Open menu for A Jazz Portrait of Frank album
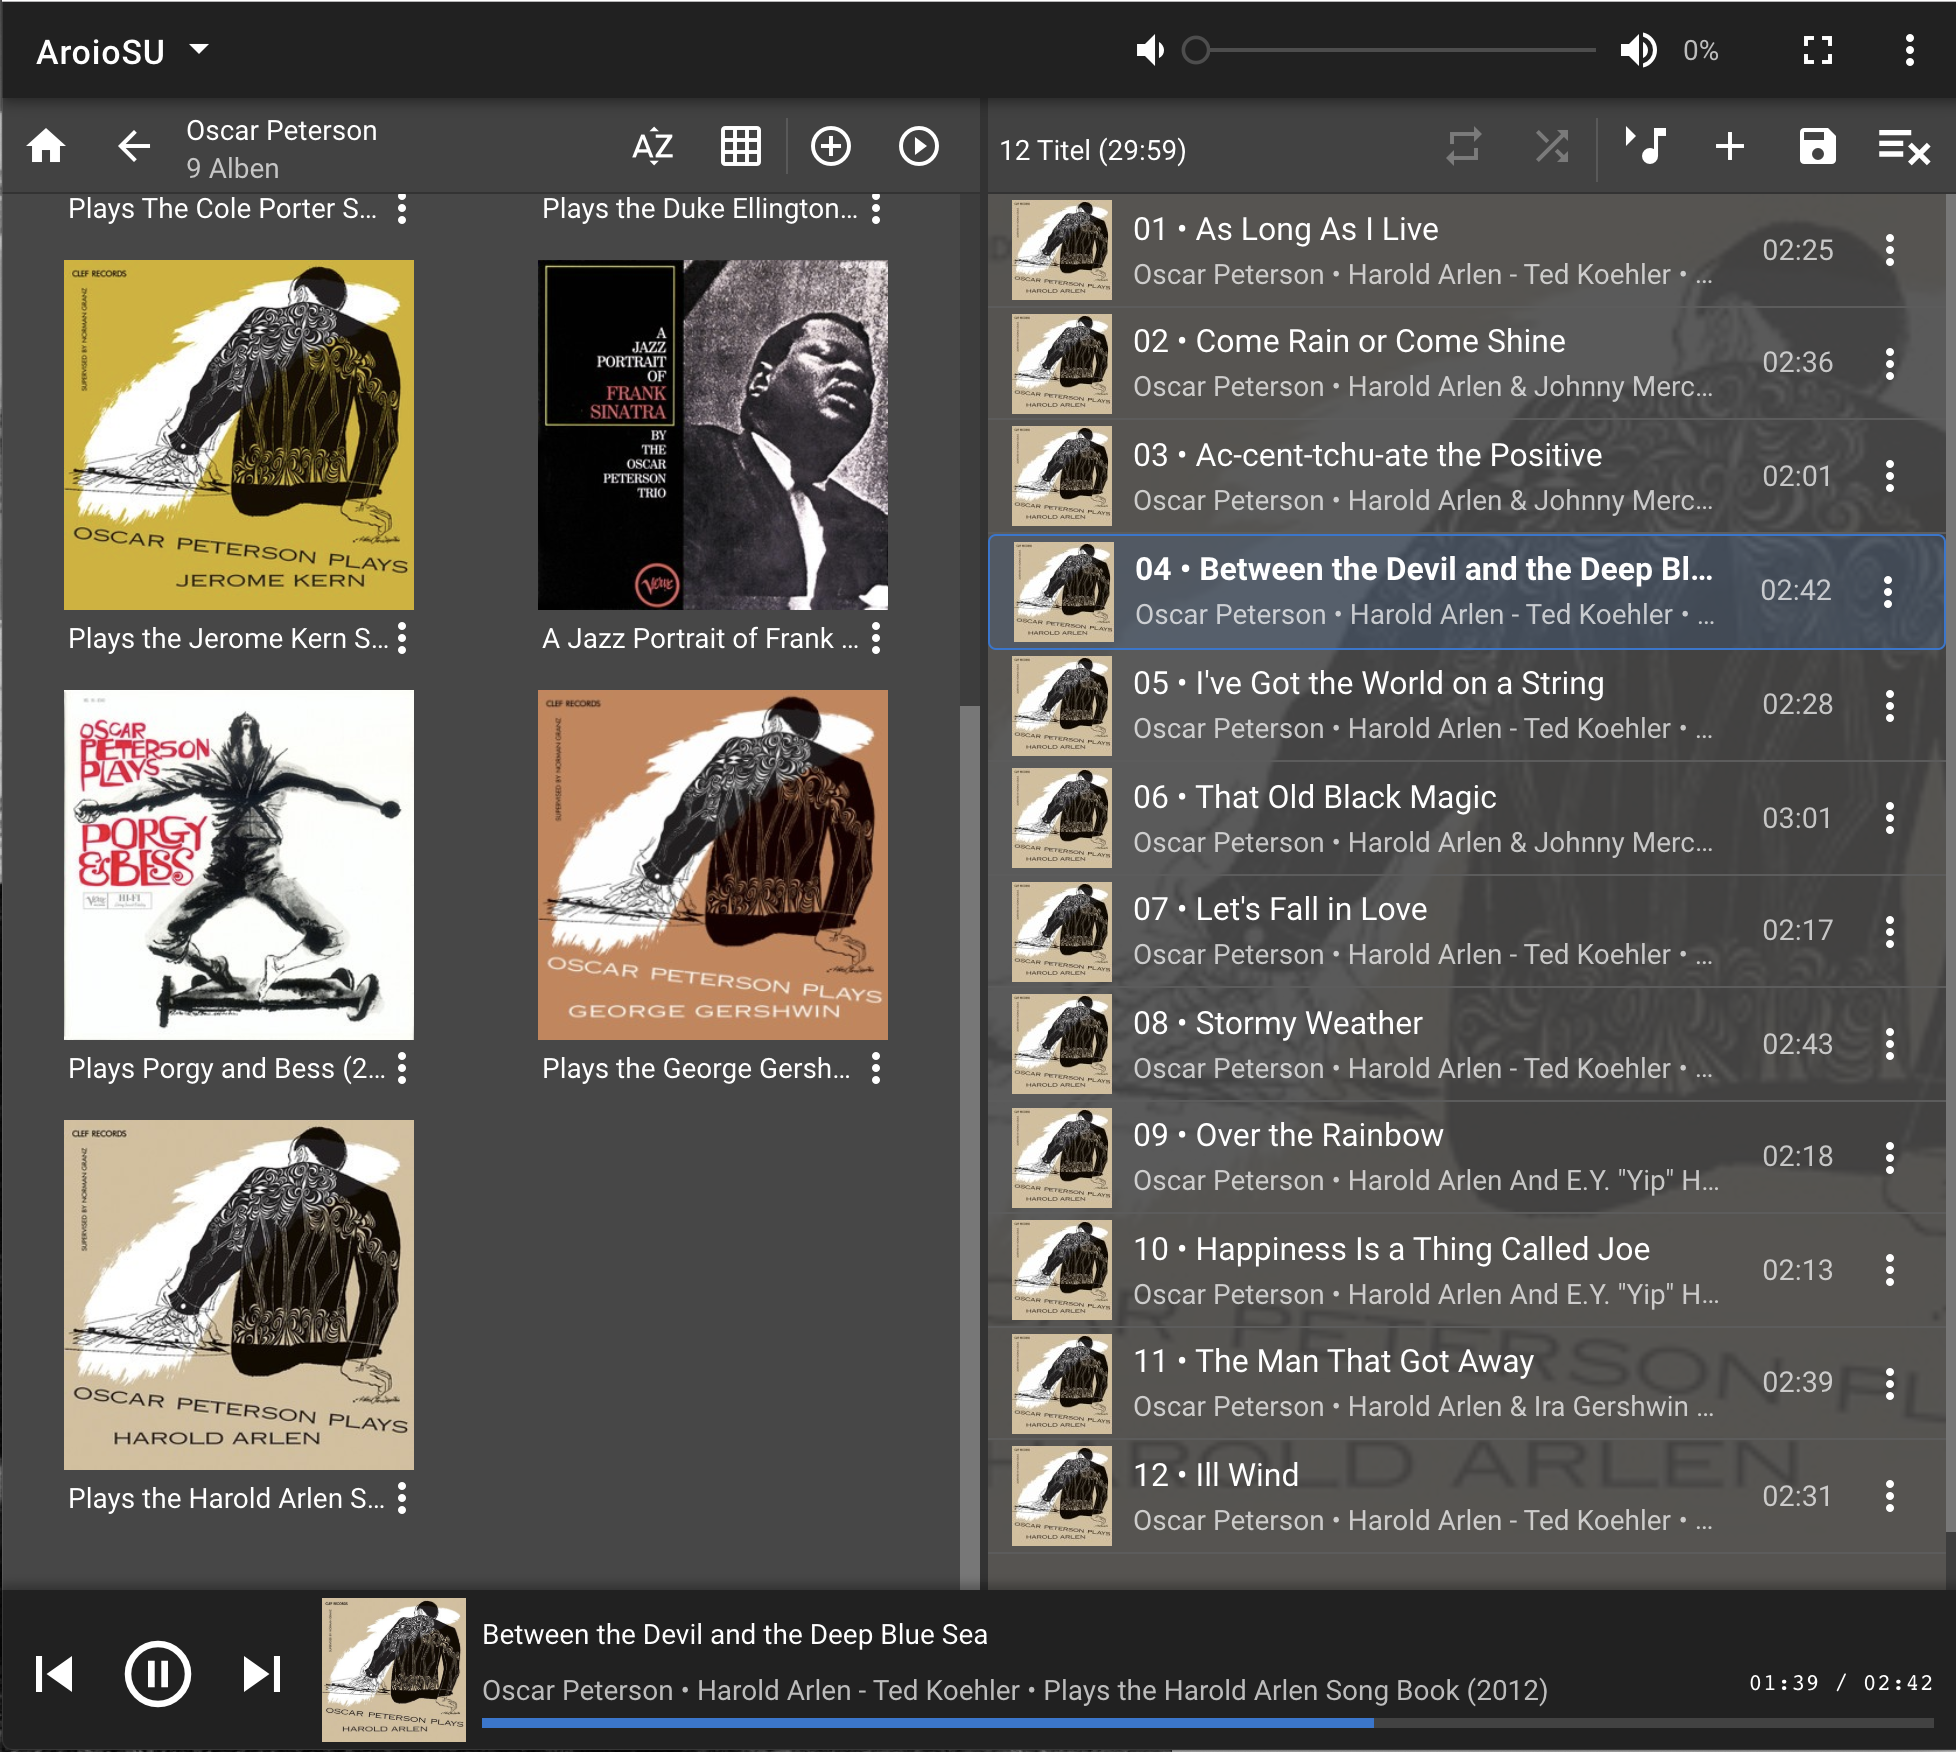1956x1752 pixels. [x=876, y=638]
